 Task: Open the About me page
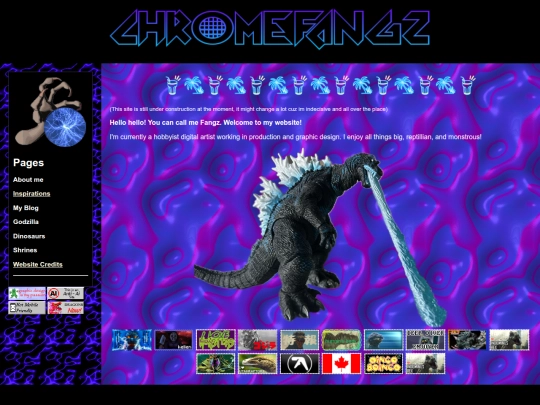coord(28,179)
